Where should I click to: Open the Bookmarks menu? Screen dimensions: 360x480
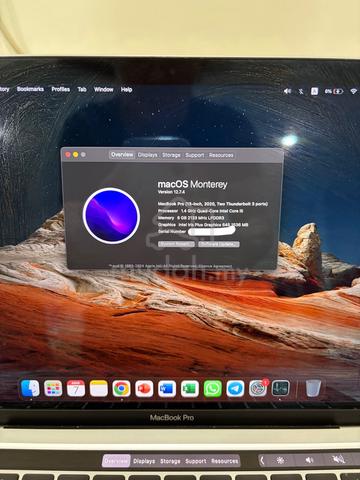[x=30, y=89]
